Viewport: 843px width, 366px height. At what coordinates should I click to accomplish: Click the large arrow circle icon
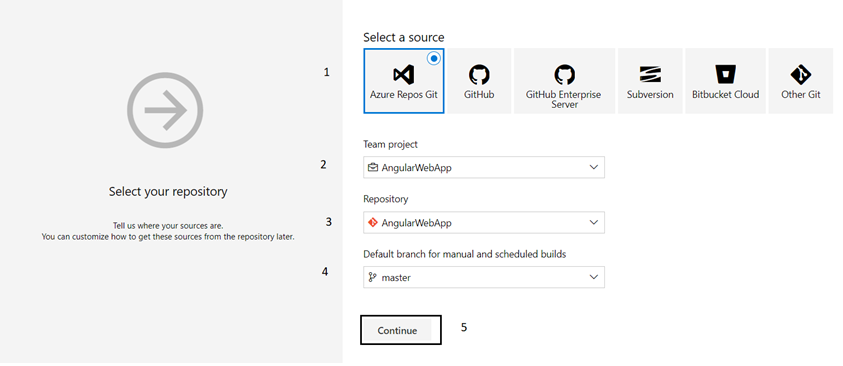165,110
